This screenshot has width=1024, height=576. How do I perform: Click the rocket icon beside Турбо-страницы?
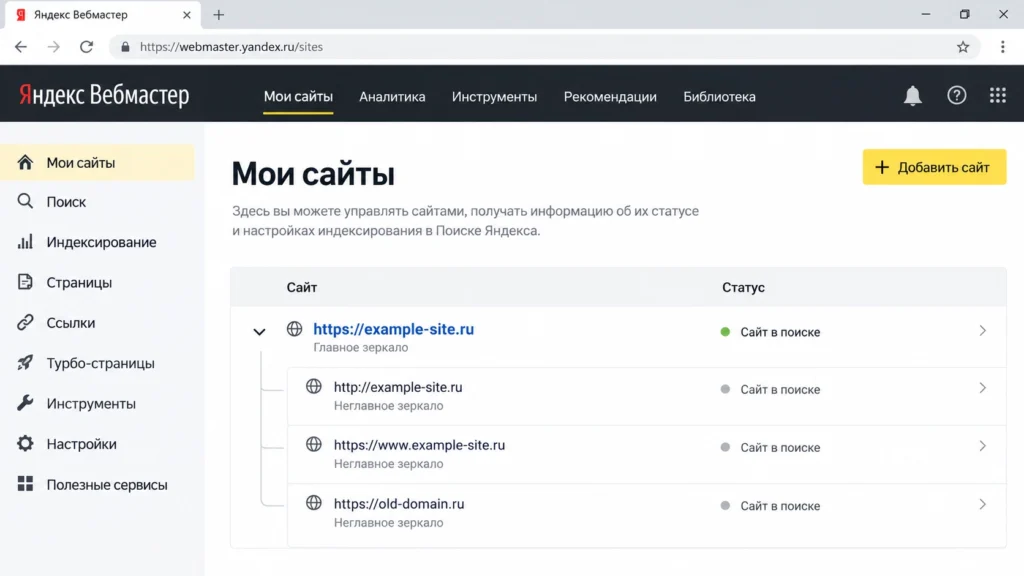click(x=25, y=362)
